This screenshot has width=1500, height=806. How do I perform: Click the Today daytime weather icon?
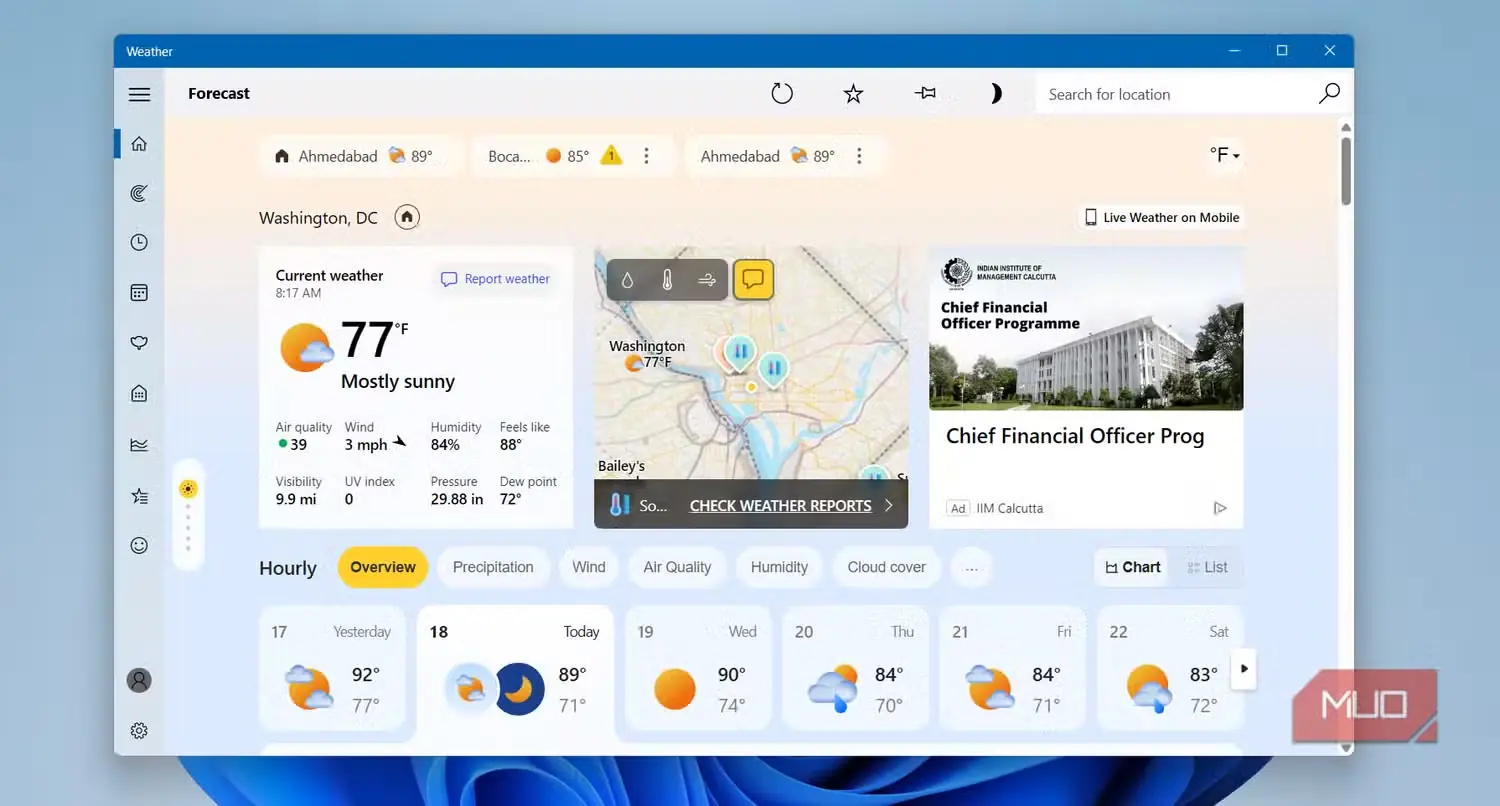point(469,688)
